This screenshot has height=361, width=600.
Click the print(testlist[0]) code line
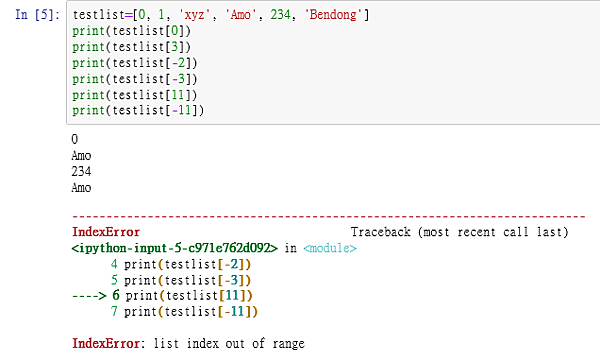(131, 31)
